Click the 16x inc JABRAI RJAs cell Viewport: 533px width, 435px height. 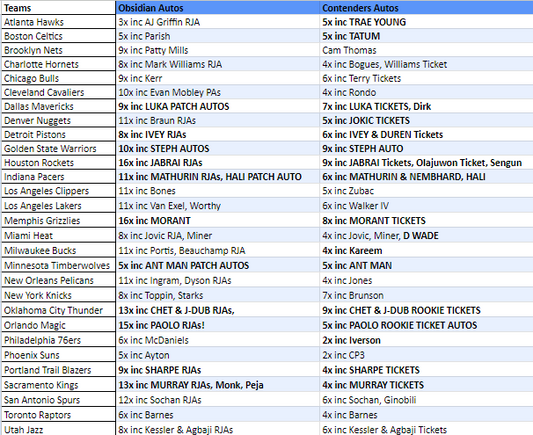[218, 163]
